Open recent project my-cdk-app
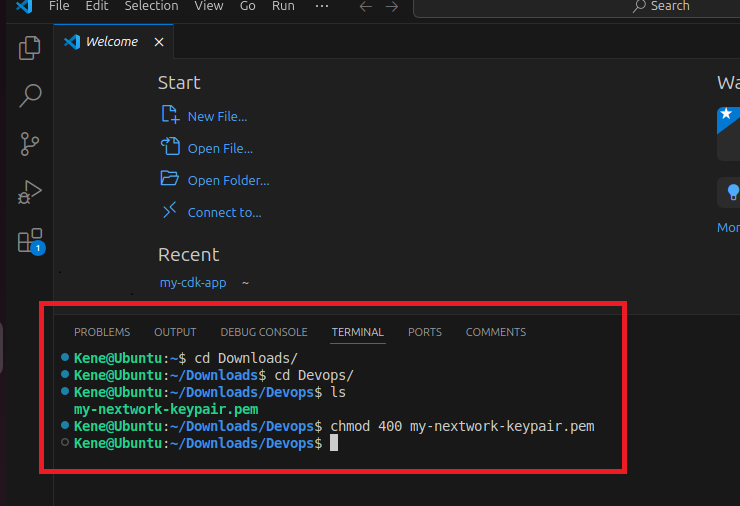This screenshot has width=740, height=506. [193, 283]
